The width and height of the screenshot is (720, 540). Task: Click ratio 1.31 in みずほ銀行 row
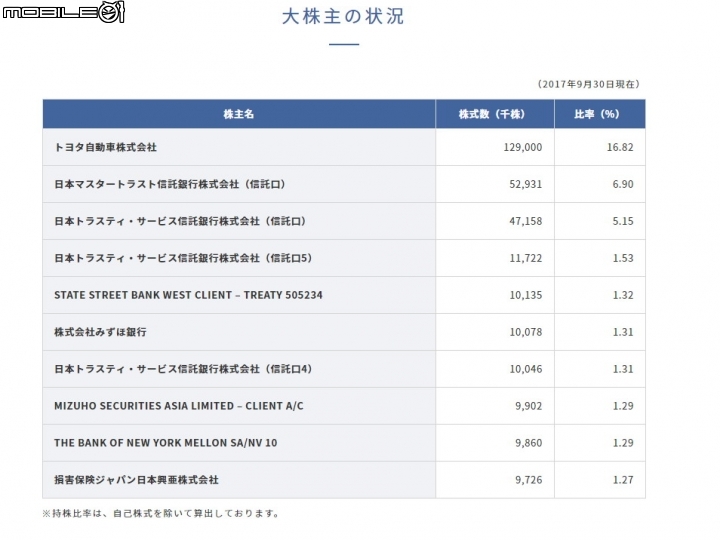point(623,332)
